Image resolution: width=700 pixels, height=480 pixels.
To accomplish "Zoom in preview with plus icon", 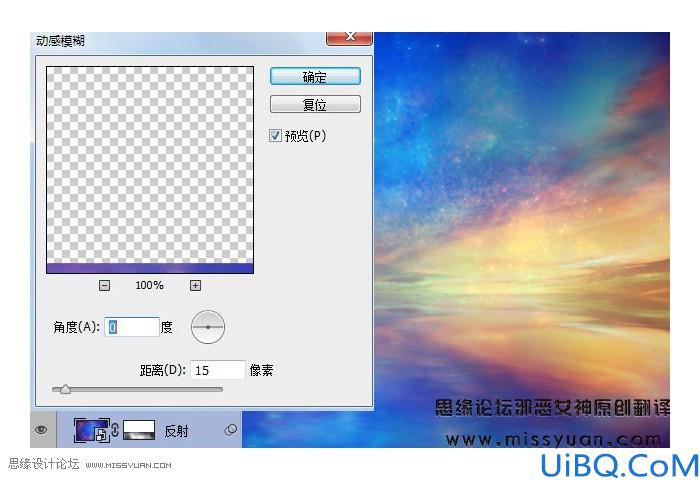I will point(196,285).
